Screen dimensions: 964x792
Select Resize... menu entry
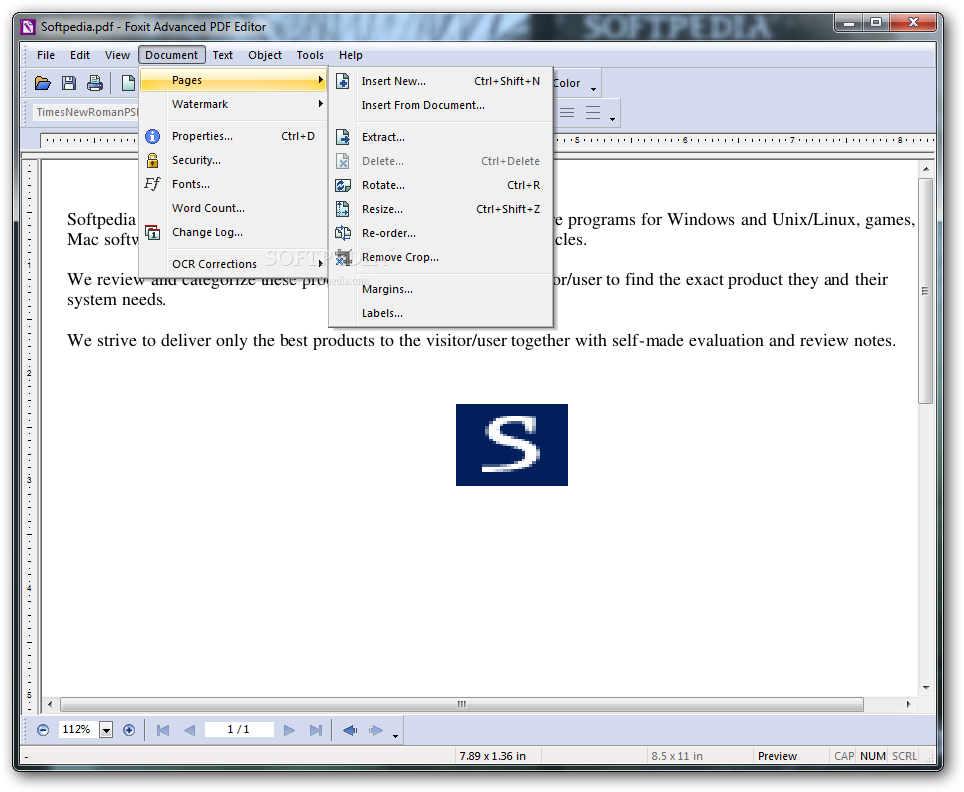click(x=441, y=209)
